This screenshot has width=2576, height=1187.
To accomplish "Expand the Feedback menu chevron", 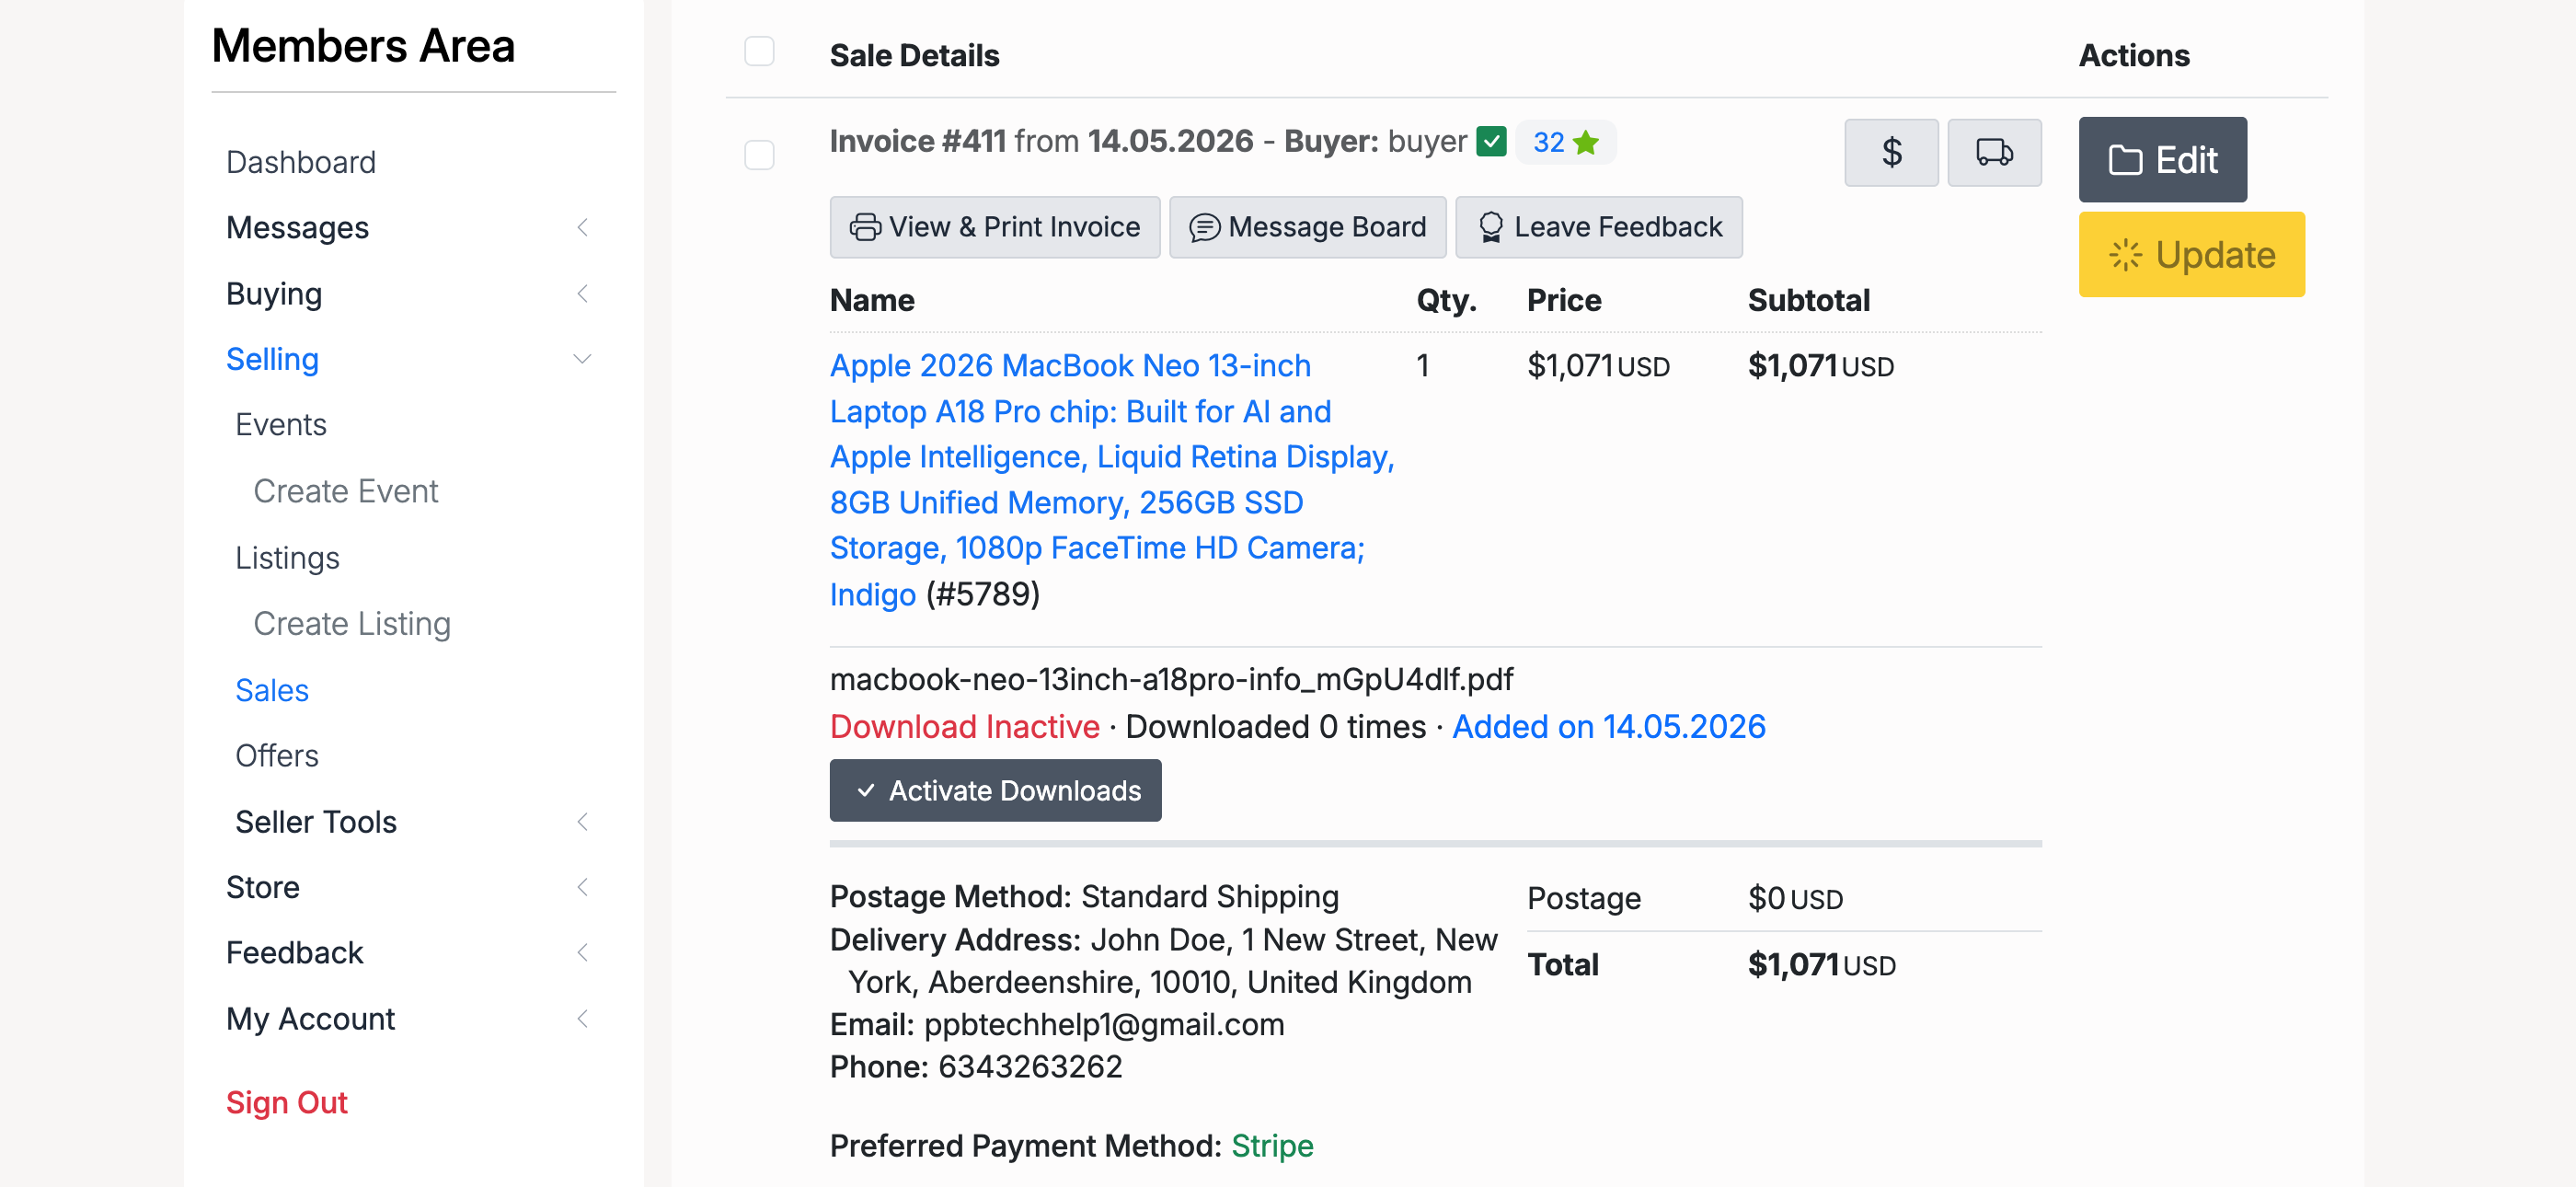I will point(582,952).
